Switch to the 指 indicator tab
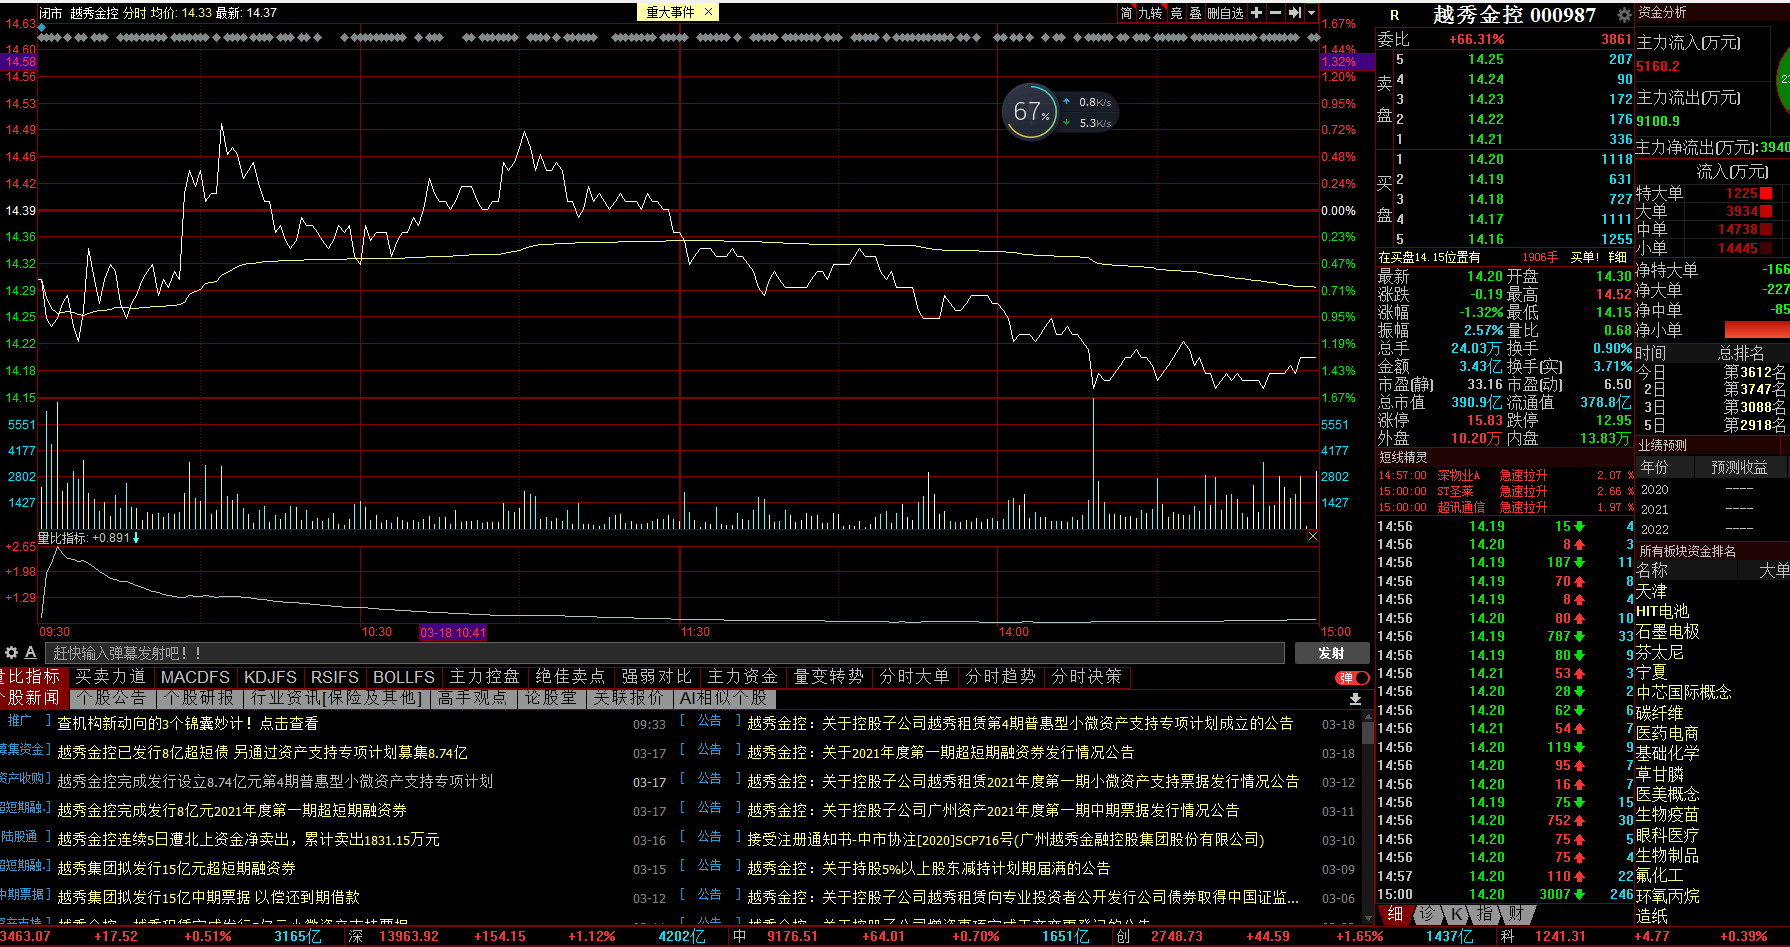Image resolution: width=1790 pixels, height=947 pixels. (1486, 914)
